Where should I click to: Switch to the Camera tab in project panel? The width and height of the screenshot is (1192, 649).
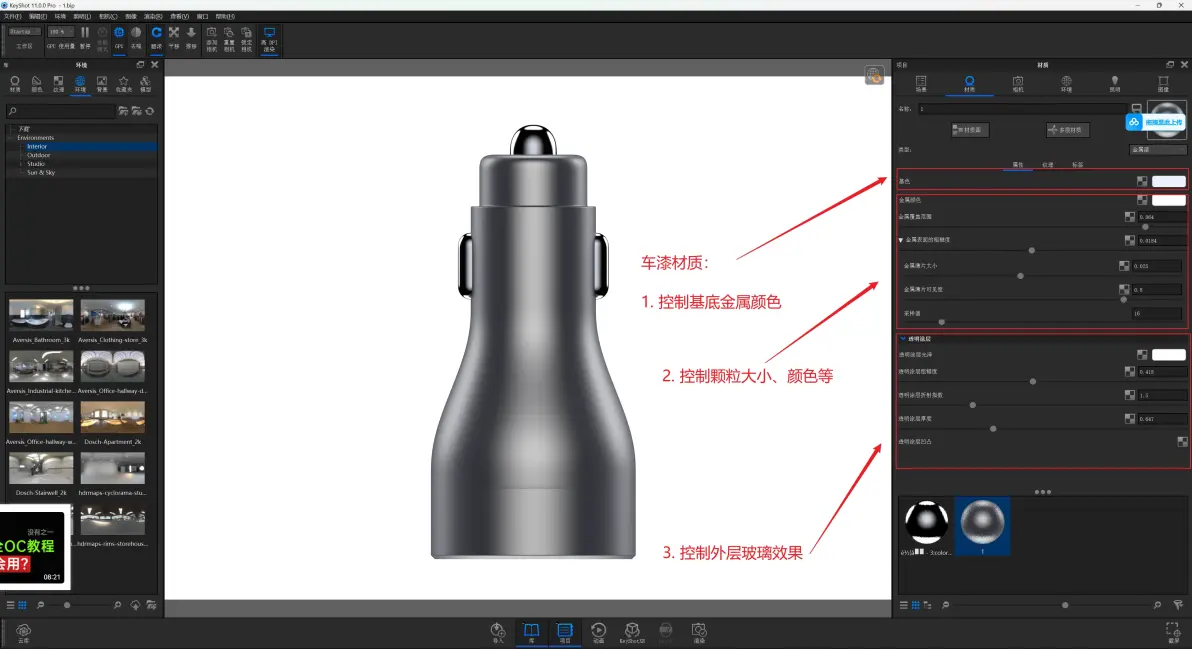click(1018, 84)
